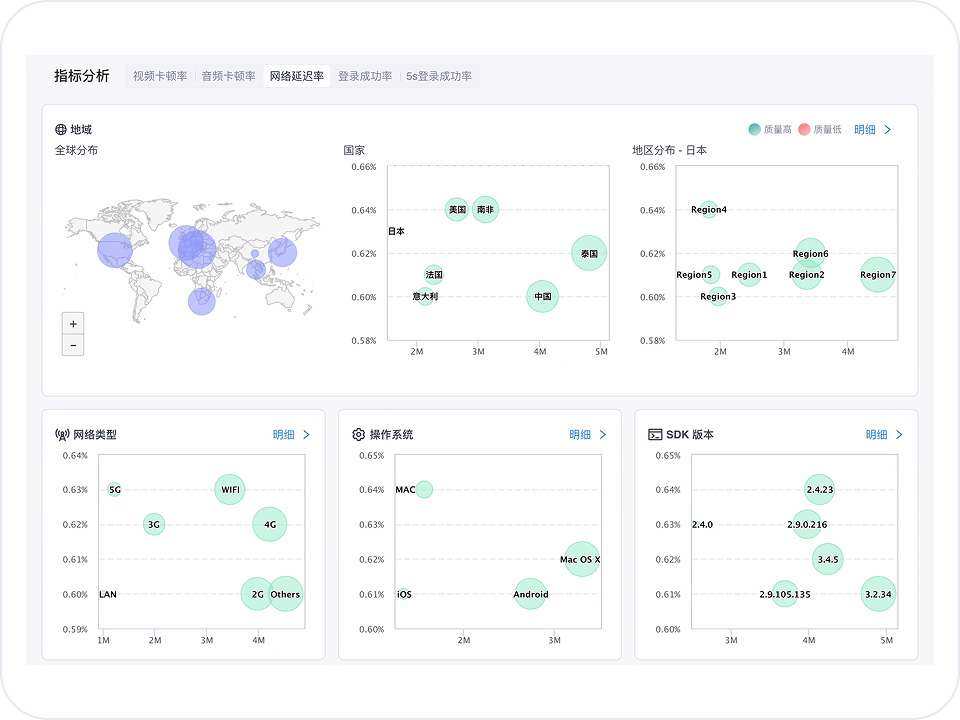Switch to the 音频卡顿率 tab
Viewport: 960px width, 720px height.
(228, 76)
